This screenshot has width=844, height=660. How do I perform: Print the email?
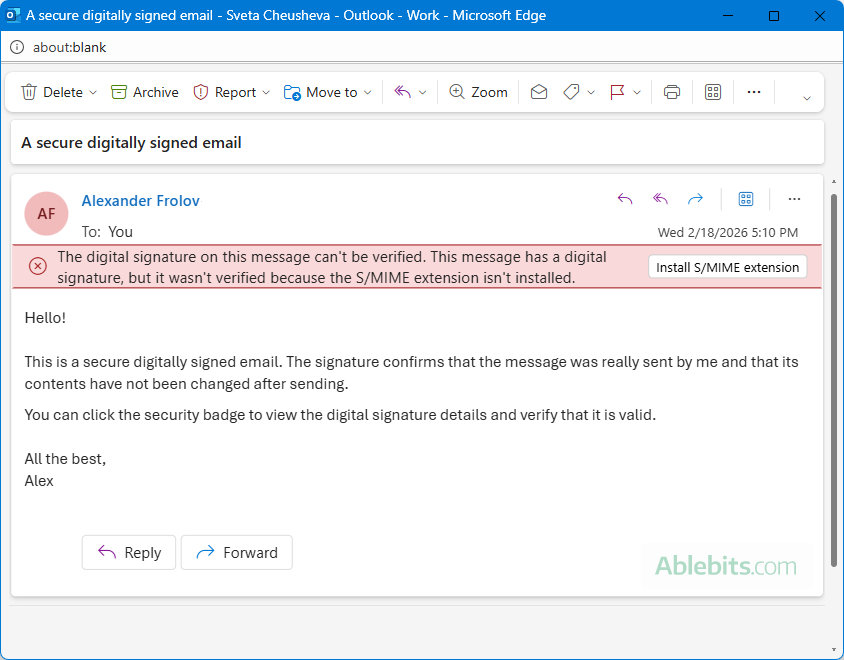tap(671, 91)
